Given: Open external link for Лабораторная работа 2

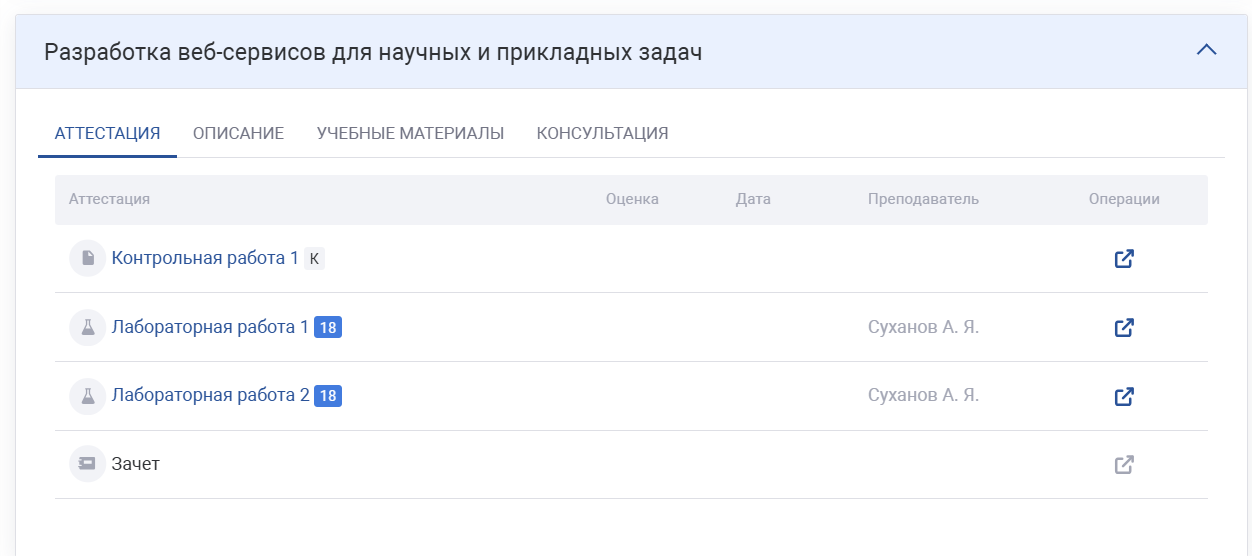Looking at the screenshot, I should tap(1124, 397).
